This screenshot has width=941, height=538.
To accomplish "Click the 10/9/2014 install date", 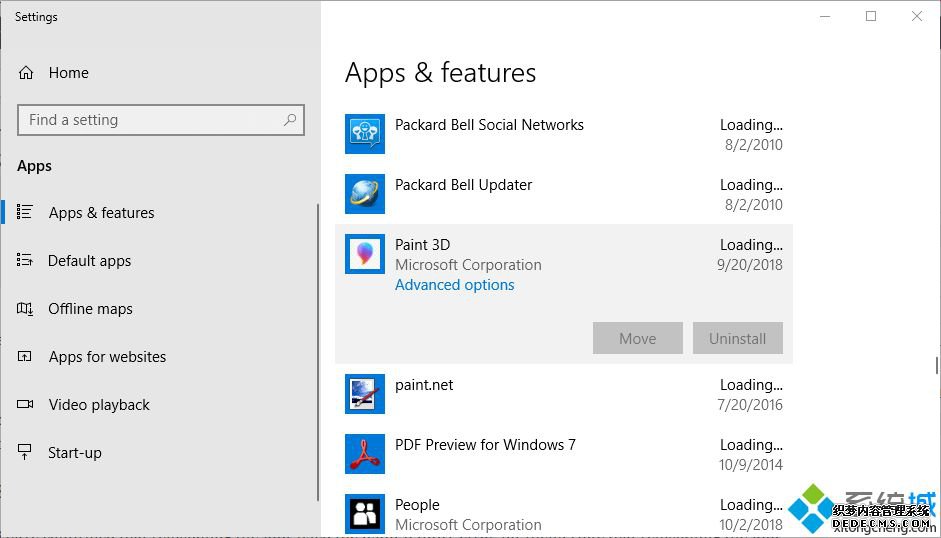I will 751,465.
